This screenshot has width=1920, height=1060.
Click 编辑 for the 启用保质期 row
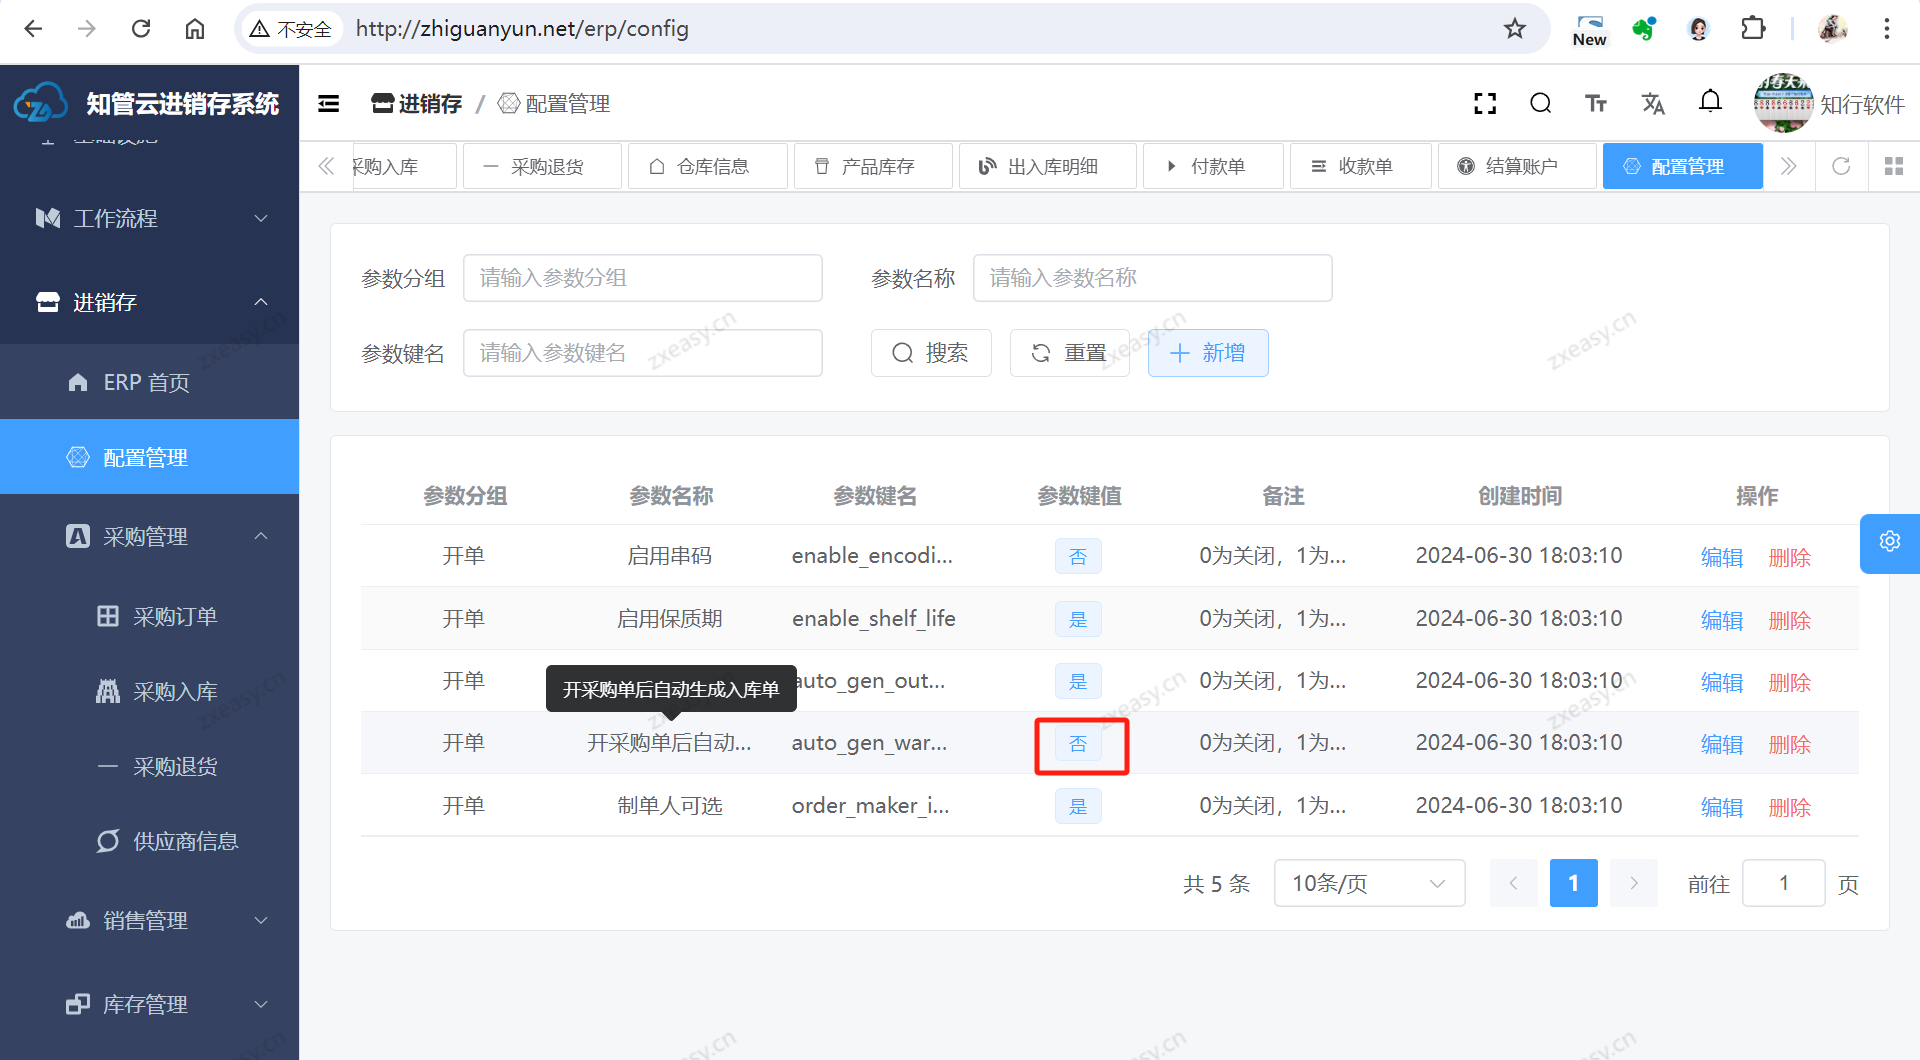point(1721,620)
